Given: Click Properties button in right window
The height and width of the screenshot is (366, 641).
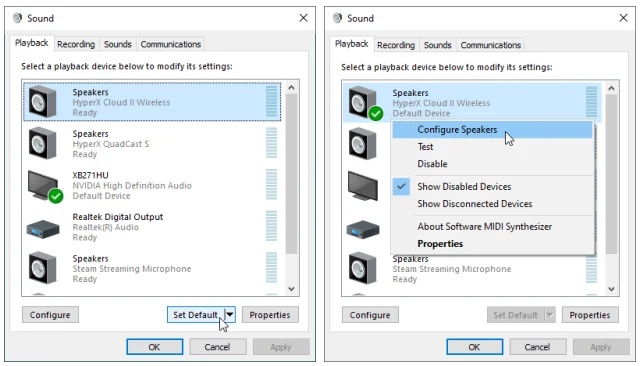Looking at the screenshot, I should coord(590,315).
